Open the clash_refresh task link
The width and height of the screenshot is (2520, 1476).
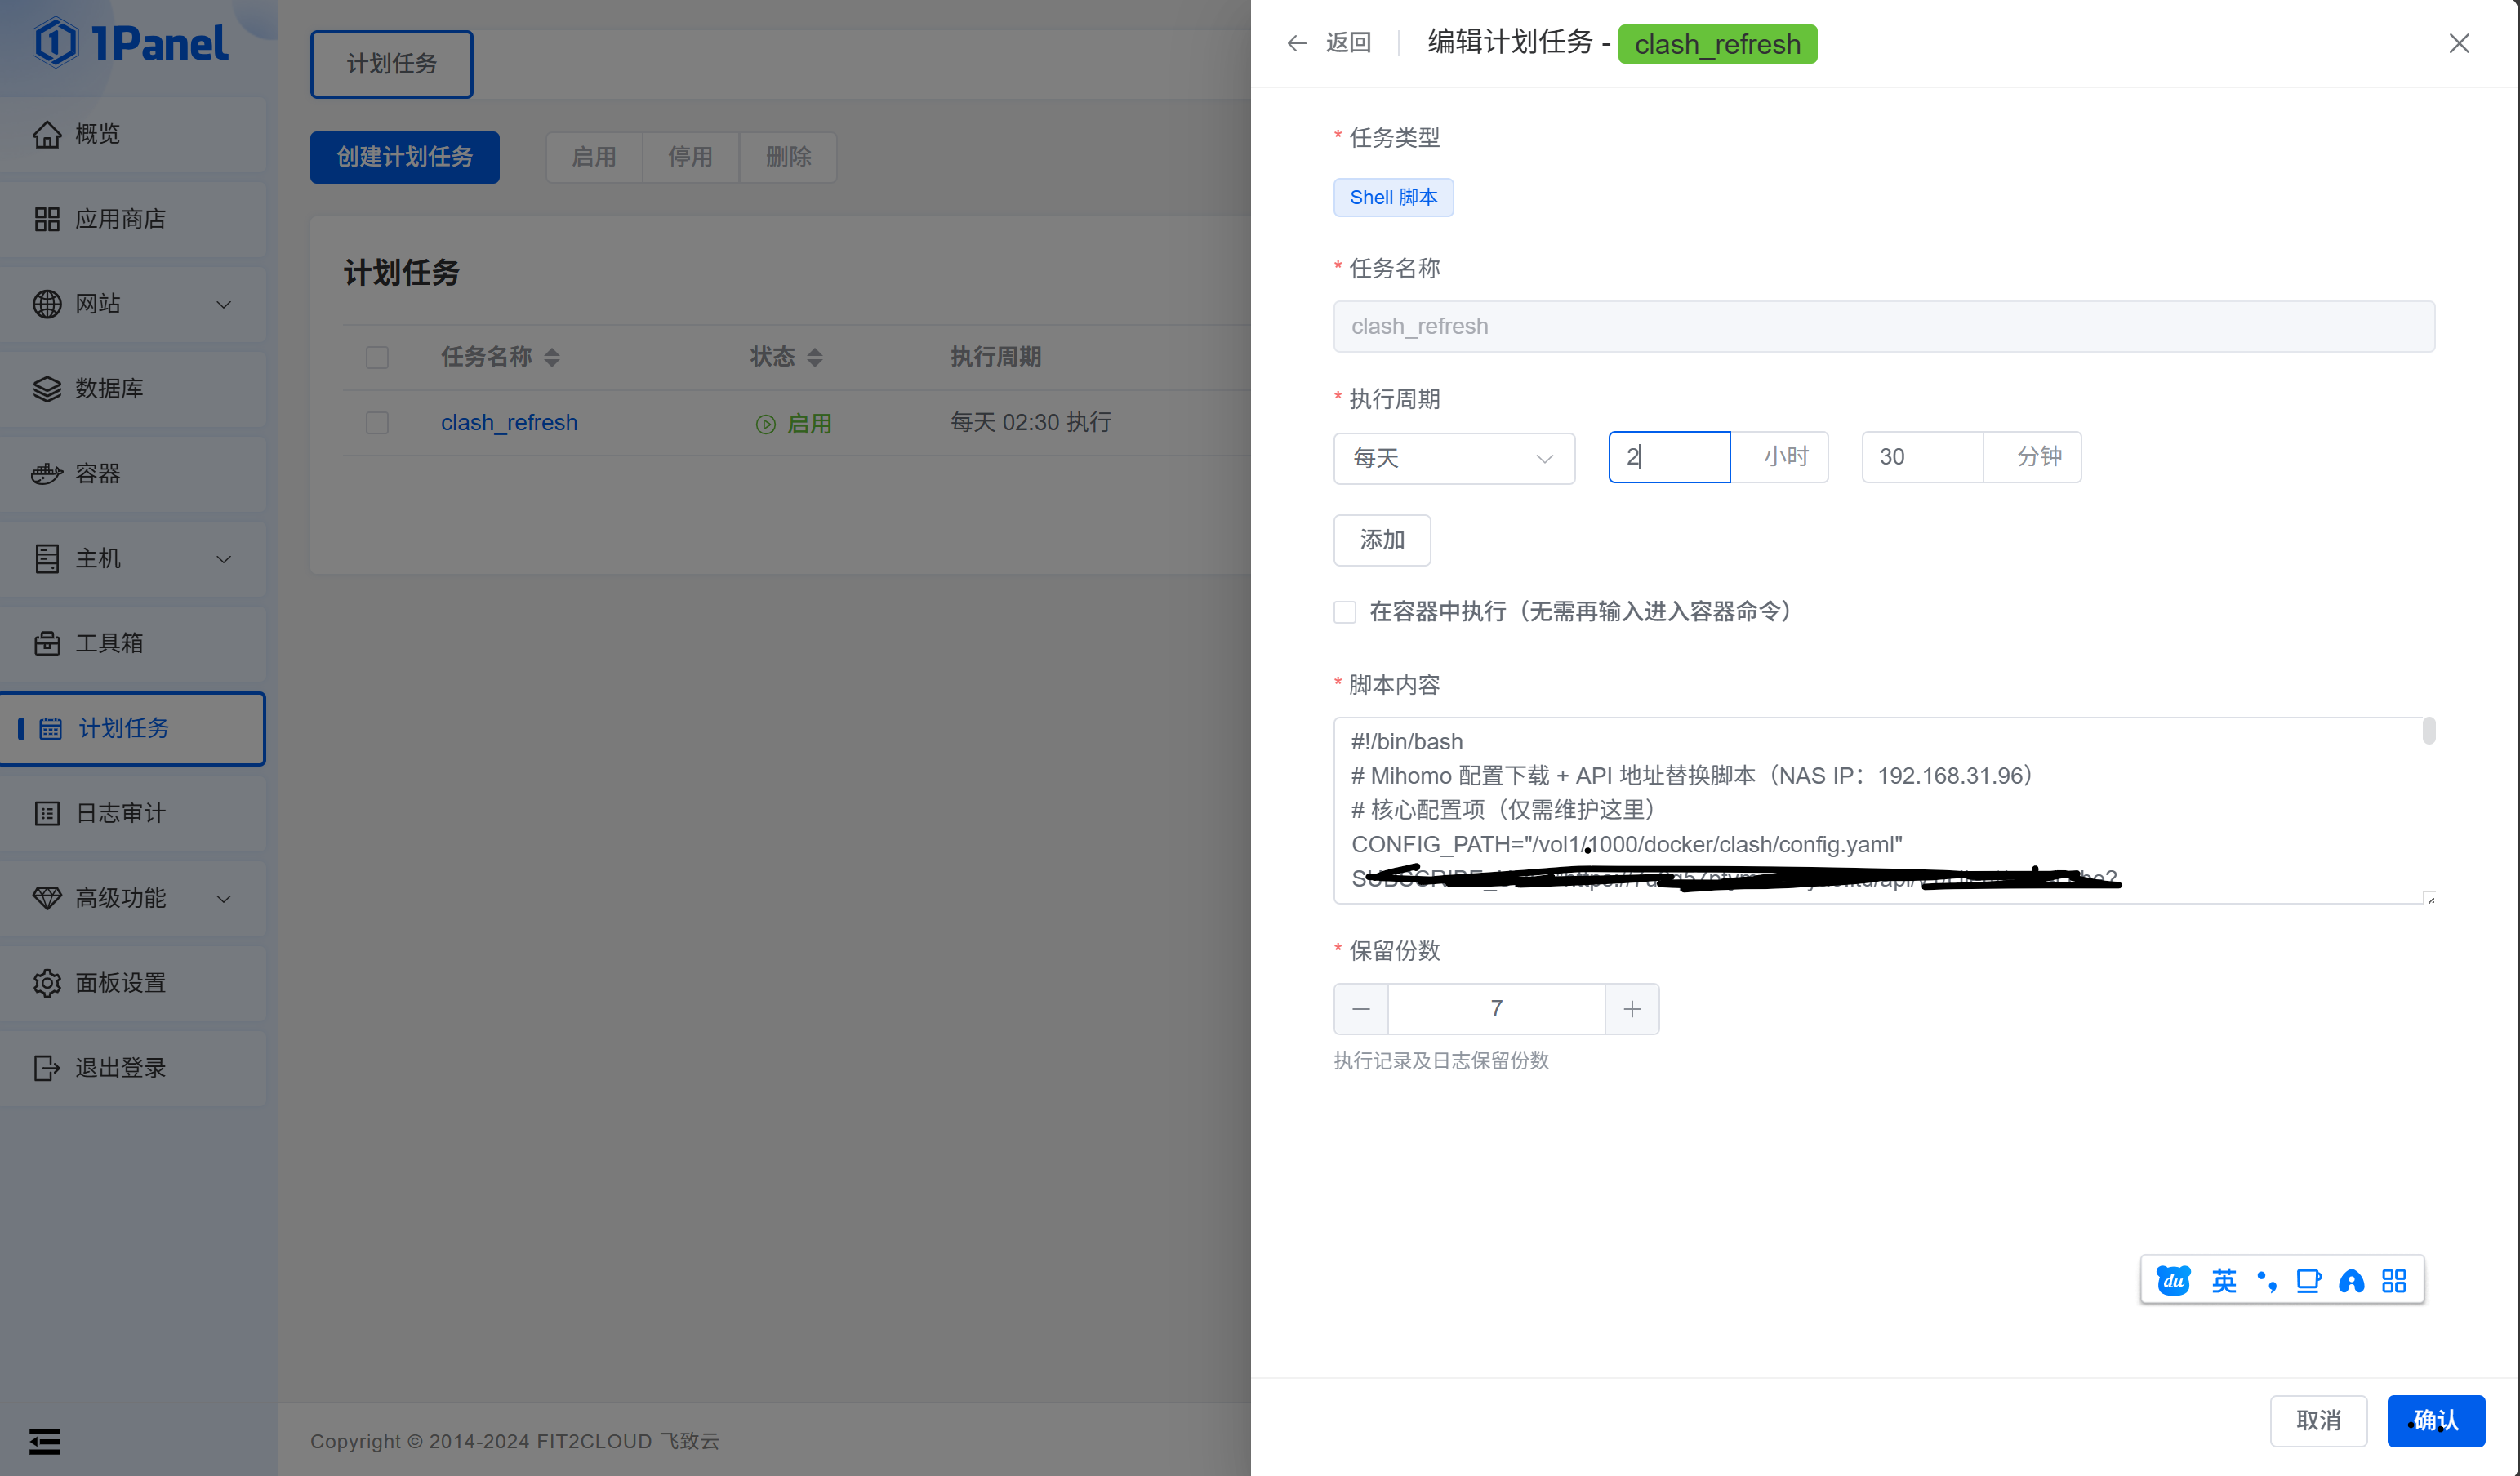[x=509, y=422]
